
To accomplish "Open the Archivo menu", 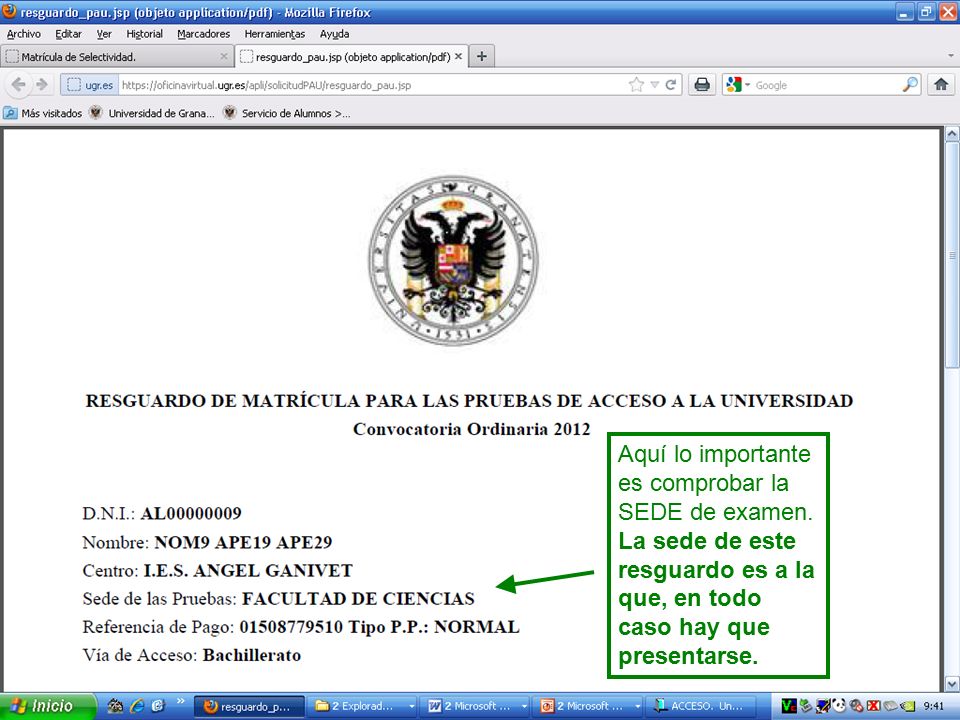I will (23, 34).
